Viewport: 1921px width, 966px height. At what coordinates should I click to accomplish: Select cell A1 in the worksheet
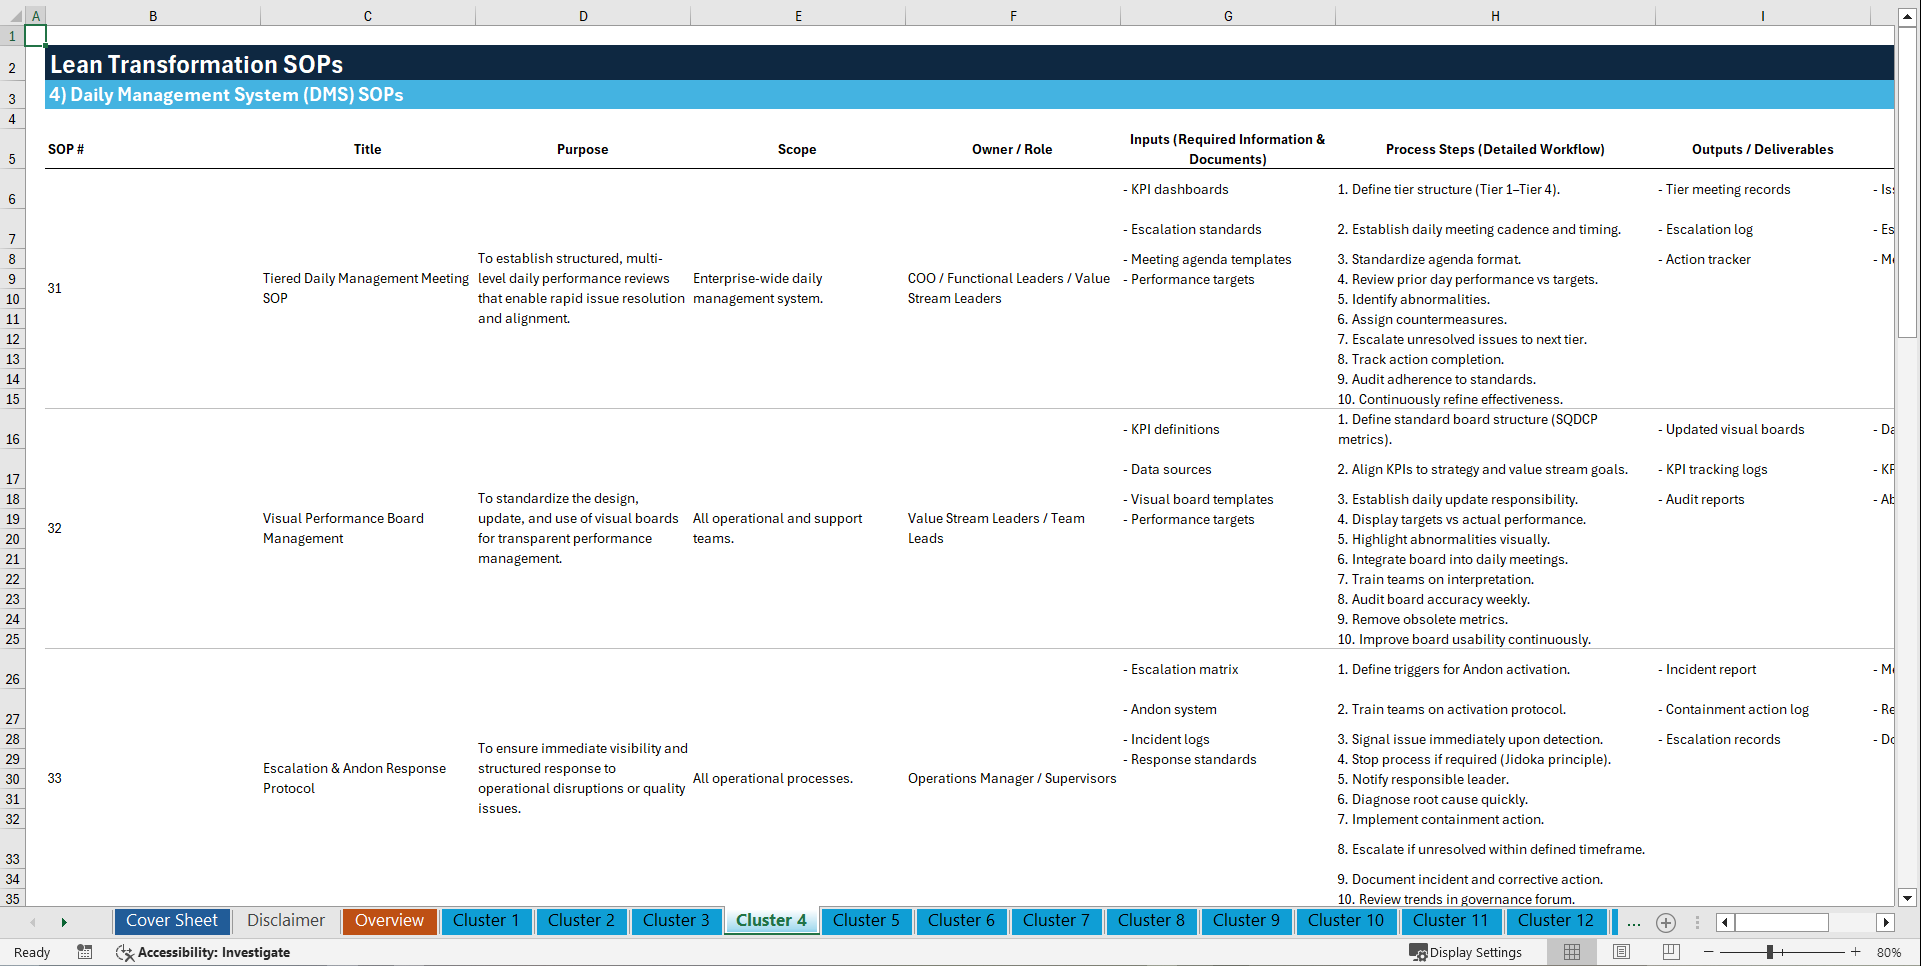click(x=36, y=35)
